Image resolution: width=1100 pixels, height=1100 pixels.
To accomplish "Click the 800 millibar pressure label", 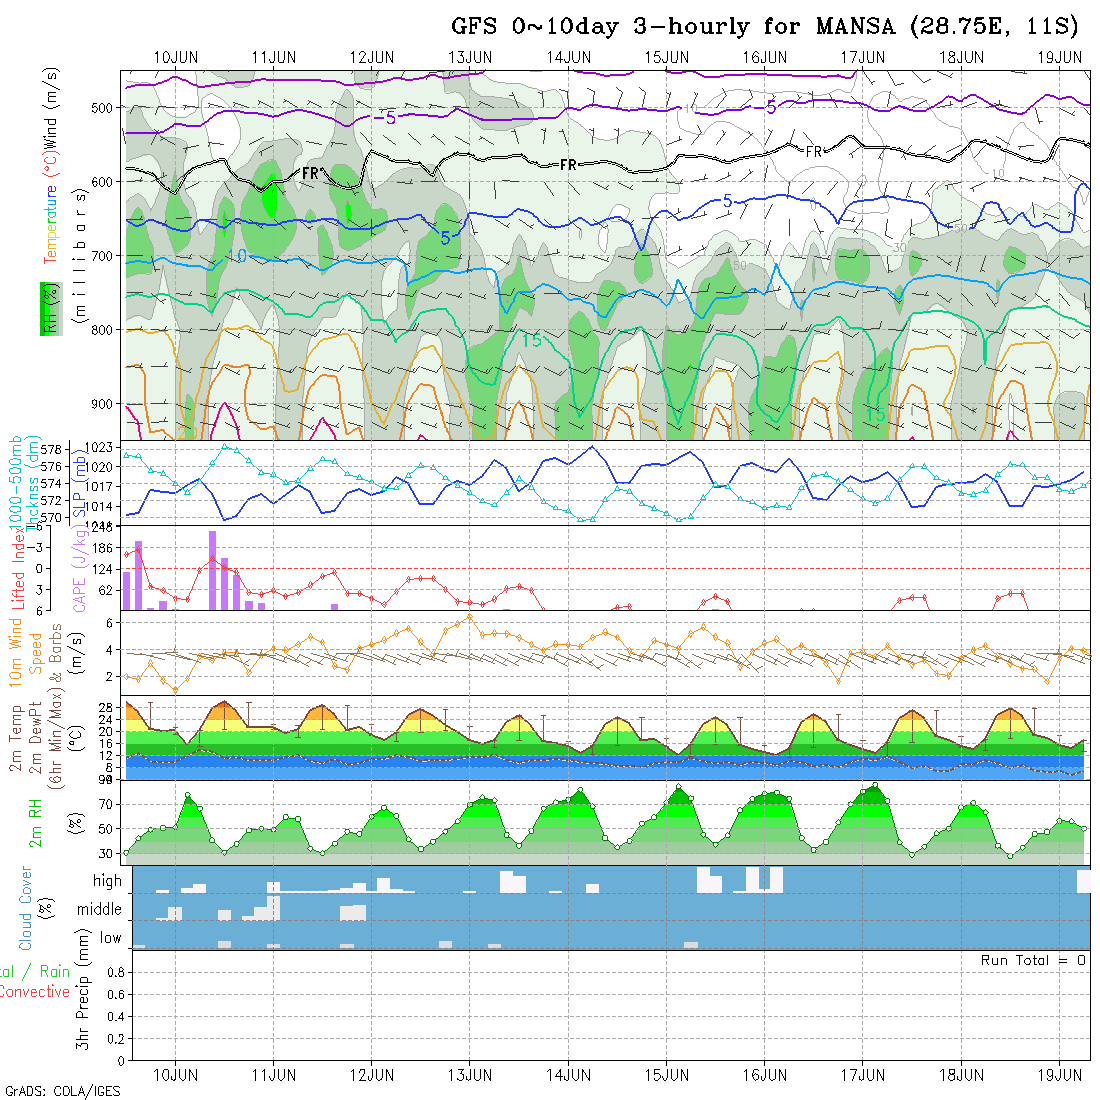I will click(x=102, y=330).
